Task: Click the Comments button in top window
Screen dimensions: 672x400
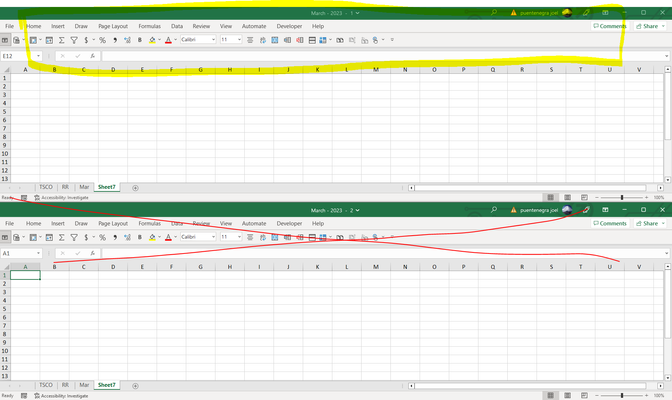Action: 610,26
